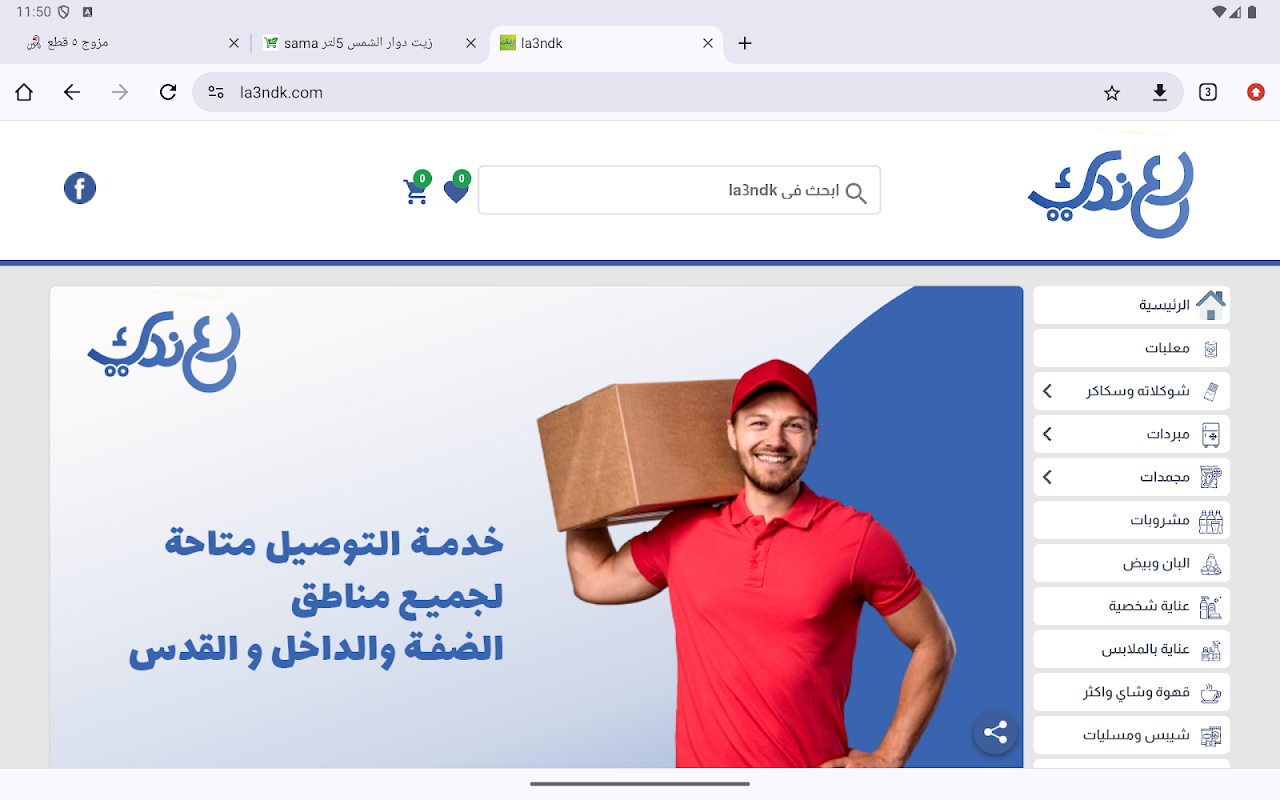Viewport: 1280px width, 800px height.
Task: Expand the شوكلاته وسكاكر category arrow
Action: pos(1047,391)
